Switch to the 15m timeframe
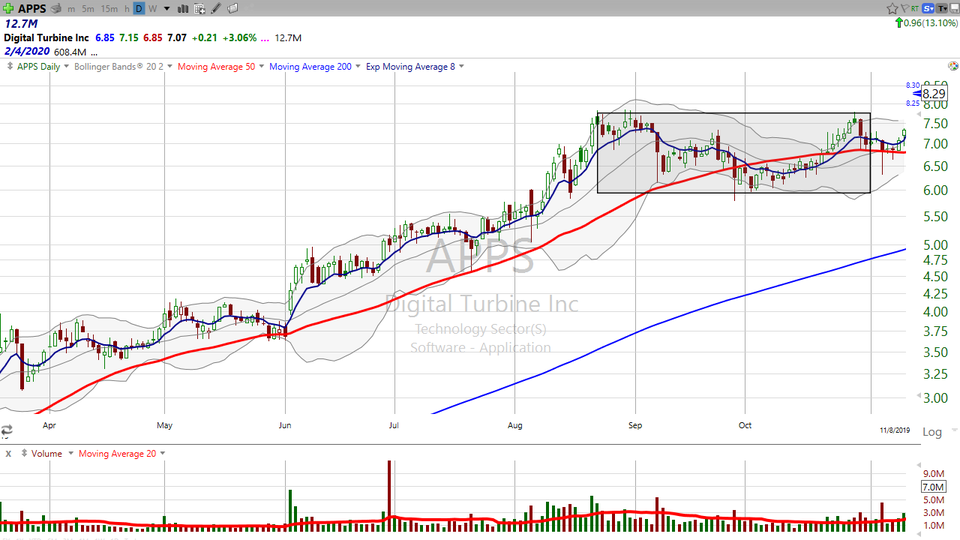The image size is (960, 540). (109, 9)
